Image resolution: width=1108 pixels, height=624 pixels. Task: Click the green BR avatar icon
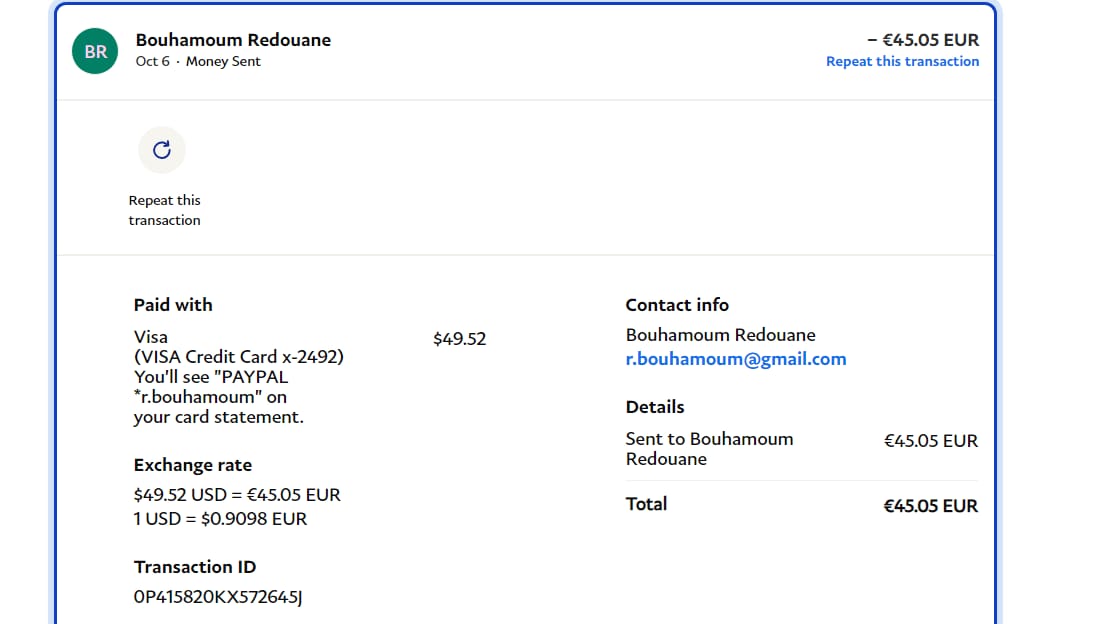point(96,51)
